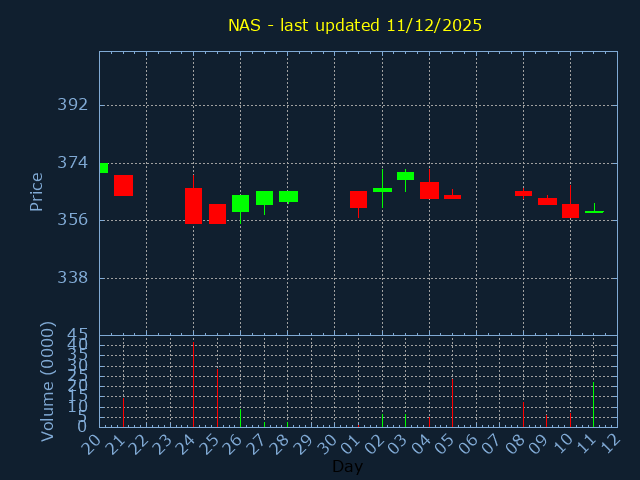640x480 pixels.
Task: Select the green candlestick for day 28
Action: click(x=289, y=196)
